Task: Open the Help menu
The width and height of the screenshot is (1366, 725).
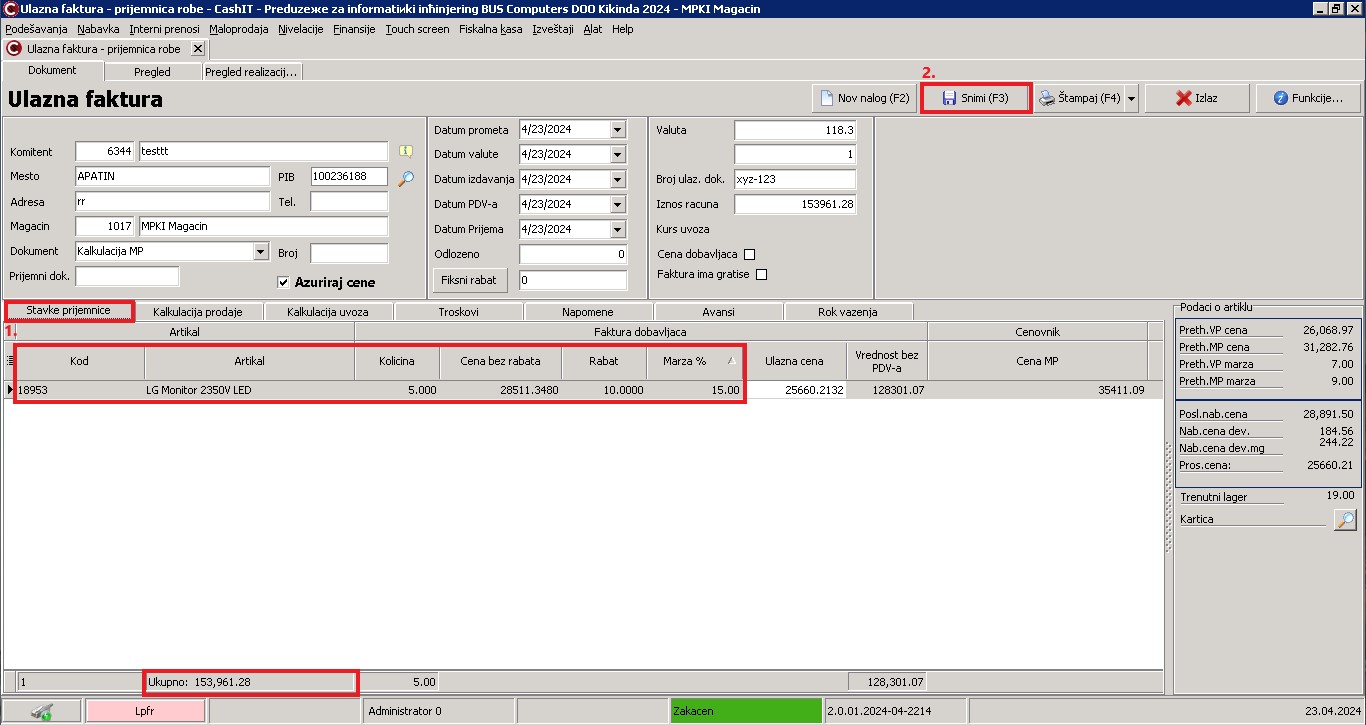Action: 623,29
